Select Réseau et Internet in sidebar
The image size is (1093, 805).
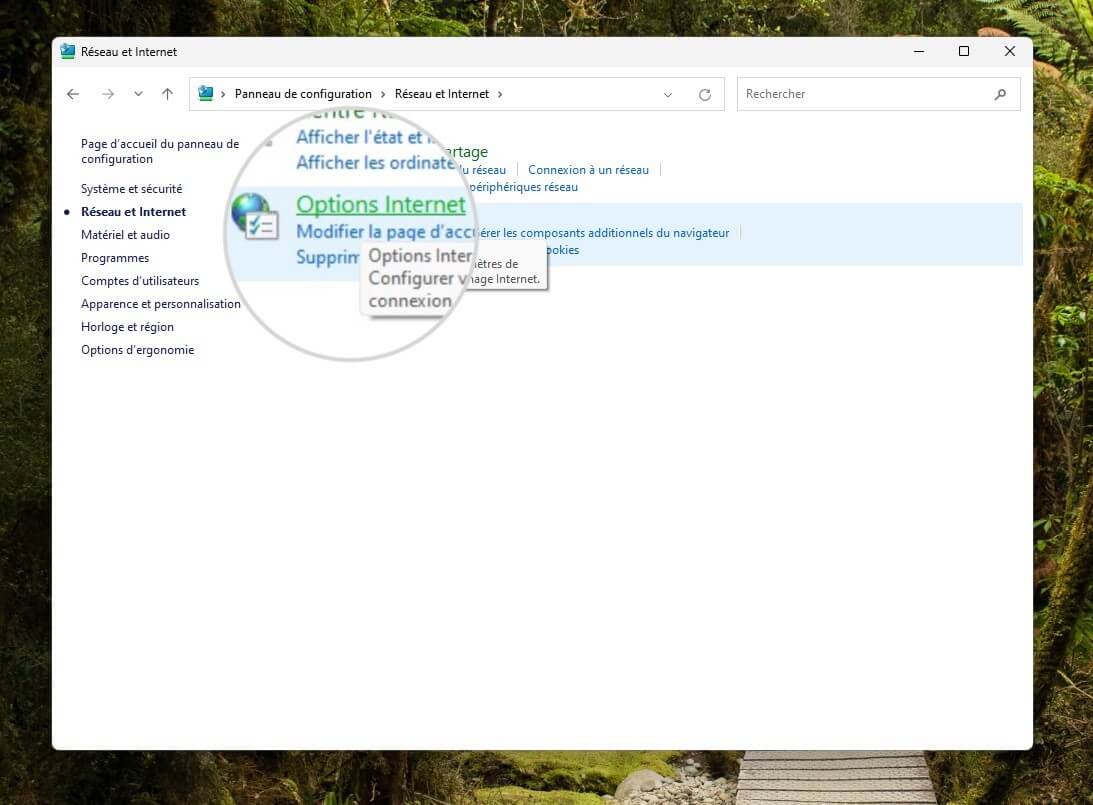coord(133,212)
